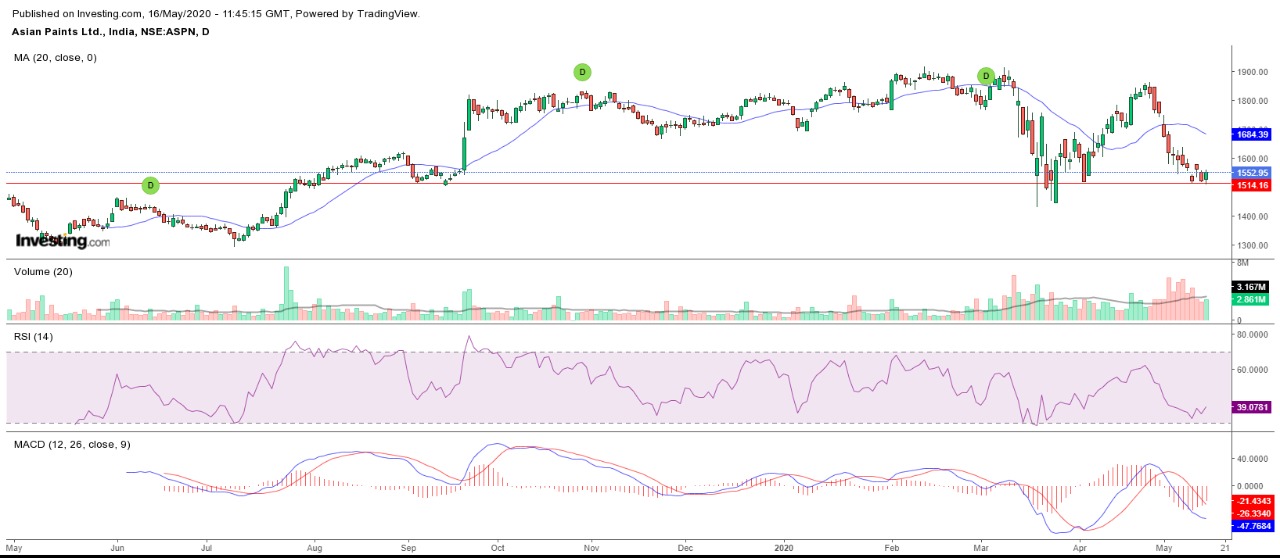Screen dimensions: 1280x558
Task: Open the RSI (14) indicator label
Action: pyautogui.click(x=34, y=336)
